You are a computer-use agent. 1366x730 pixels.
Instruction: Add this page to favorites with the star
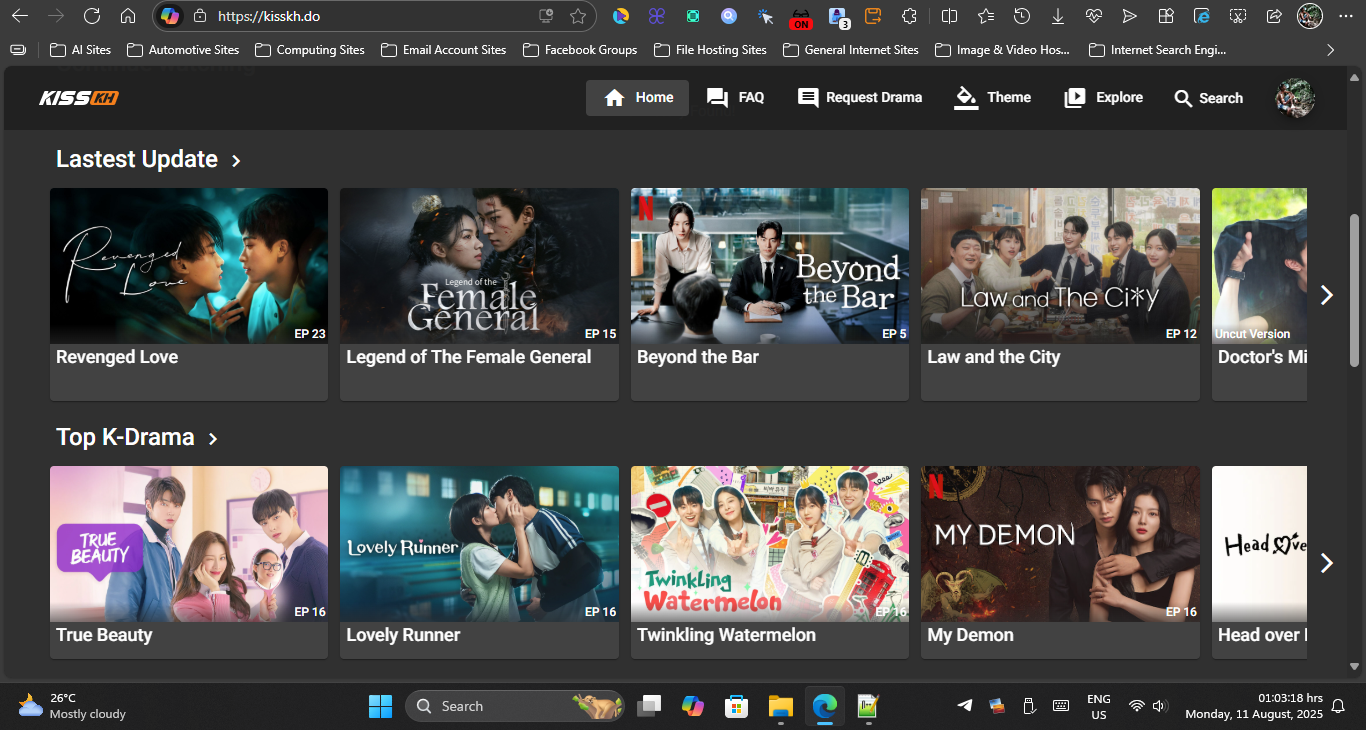pos(577,16)
